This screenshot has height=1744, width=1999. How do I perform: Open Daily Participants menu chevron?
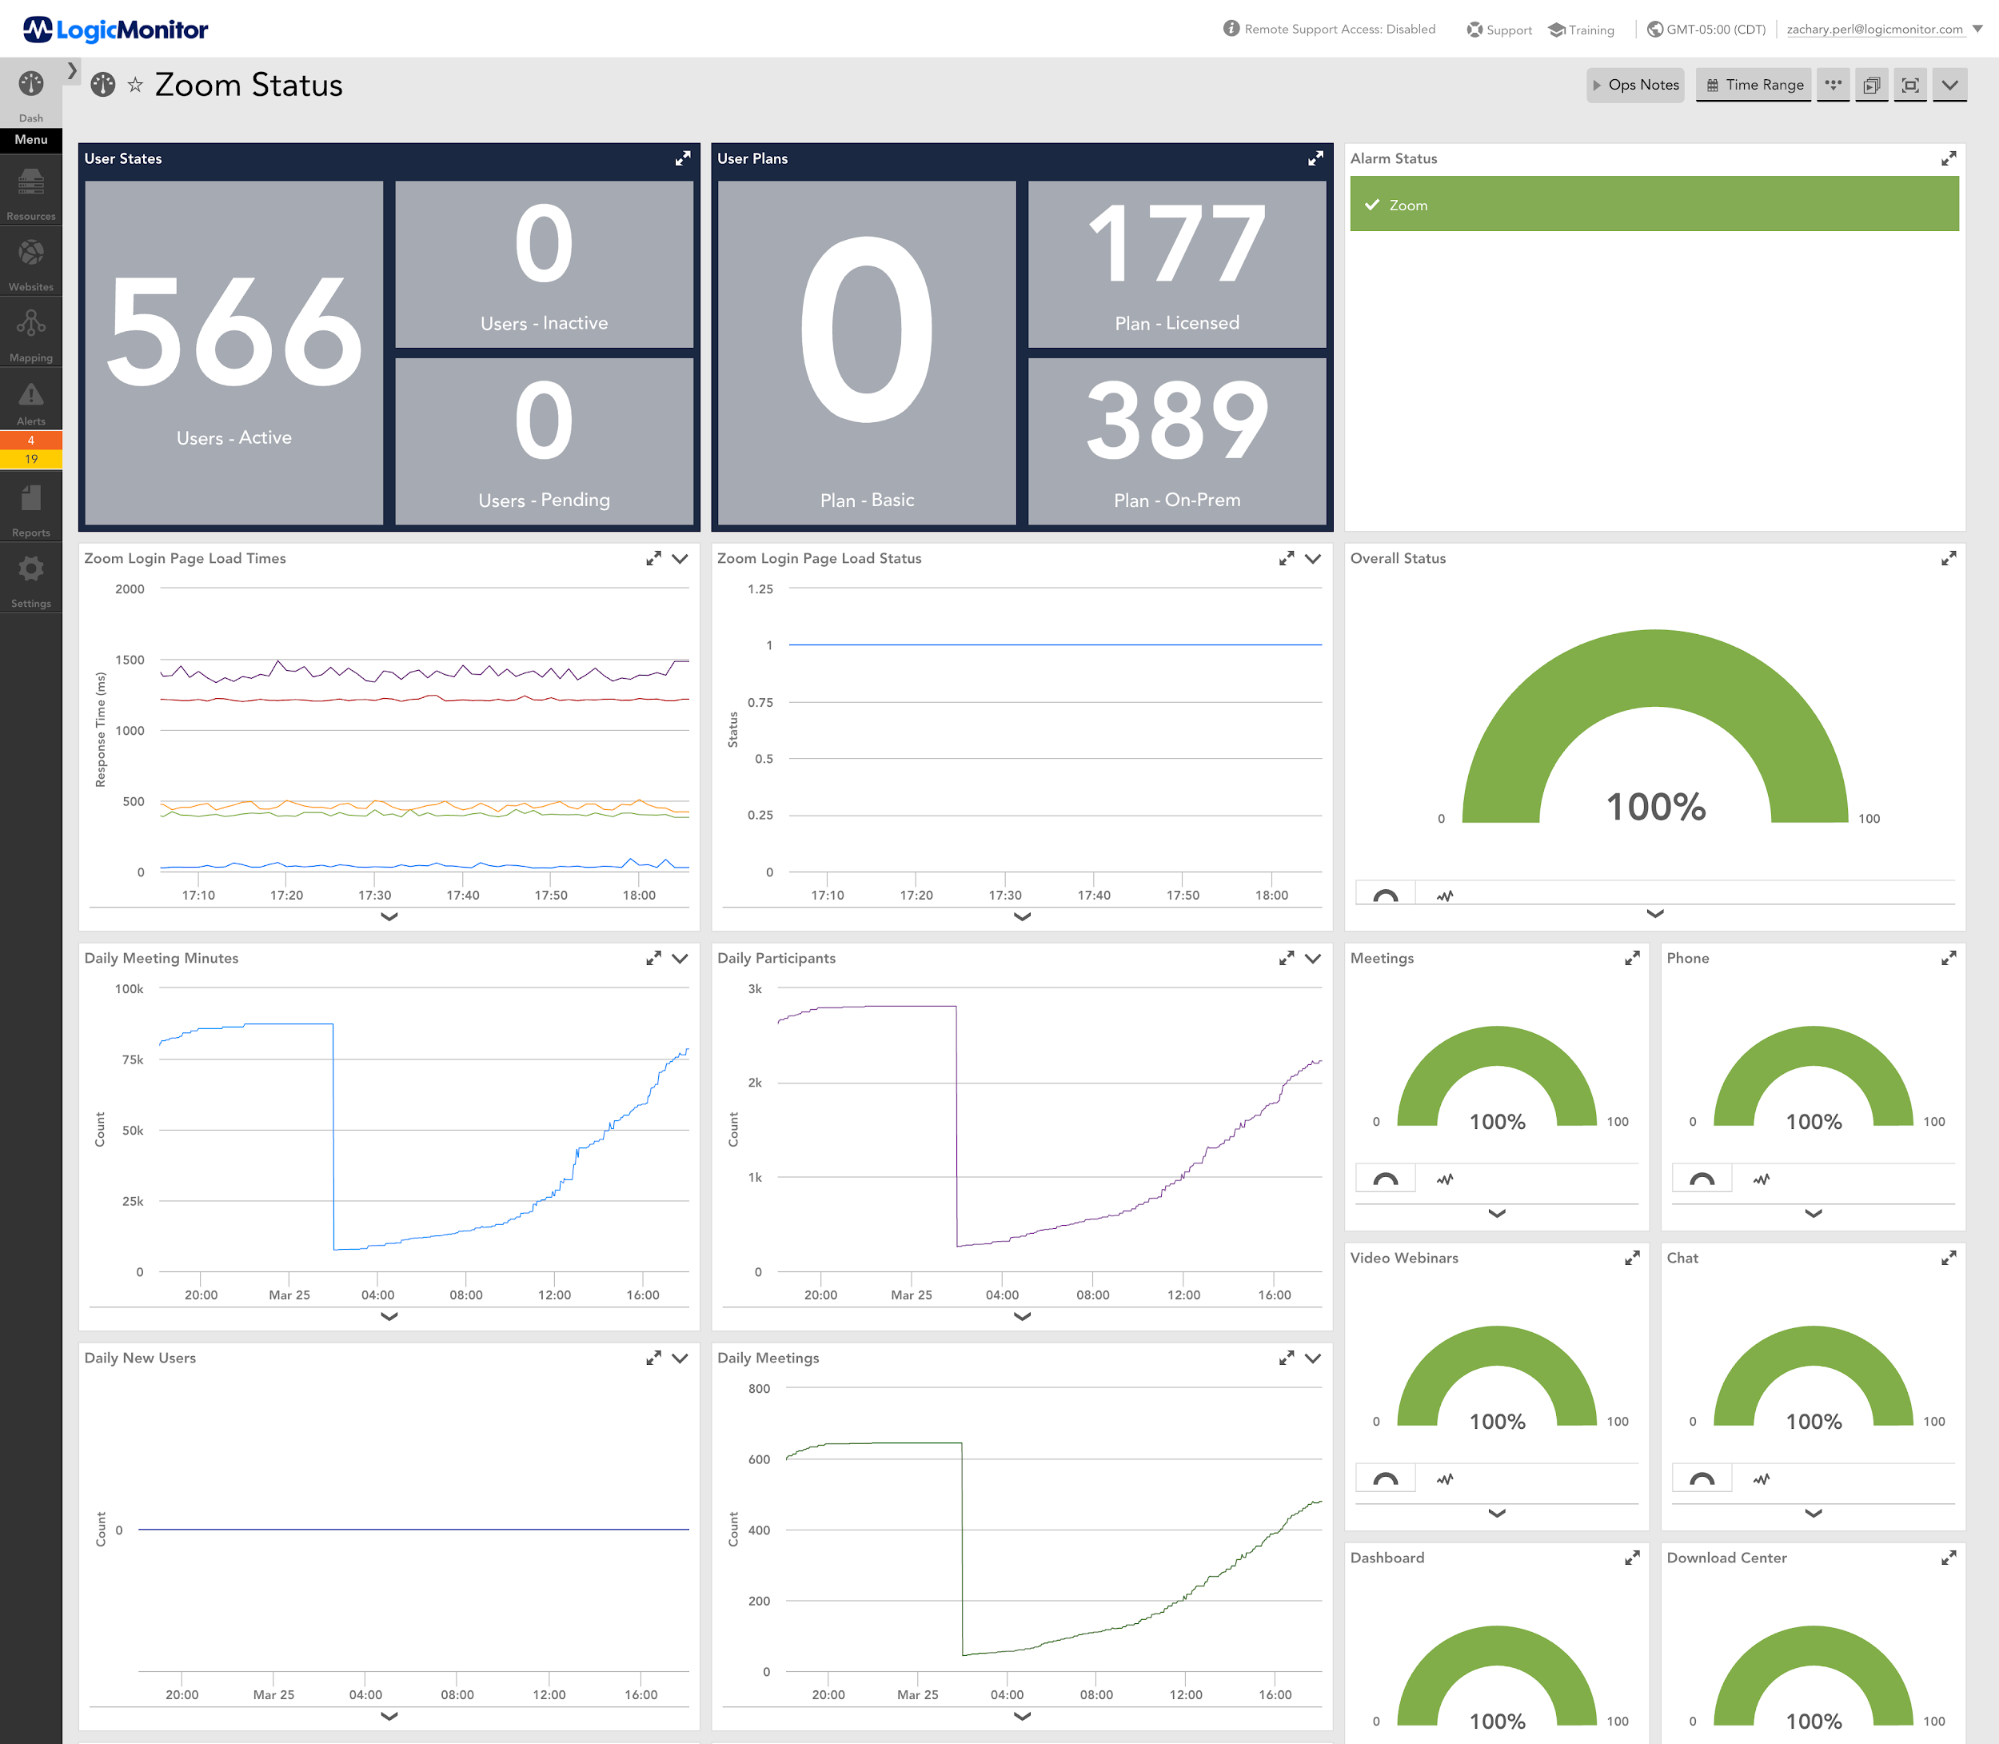[1313, 958]
